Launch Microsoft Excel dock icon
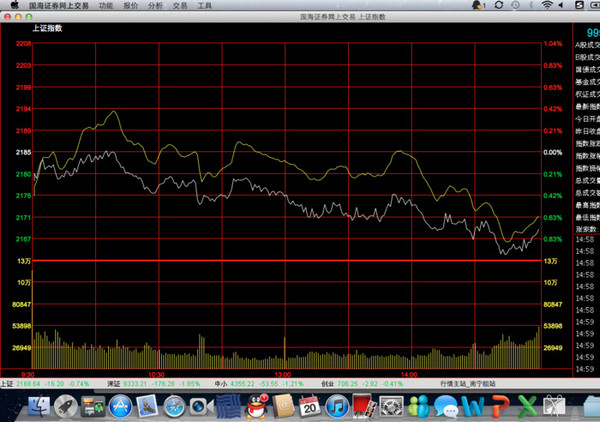The height and width of the screenshot is (422, 600). [527, 407]
